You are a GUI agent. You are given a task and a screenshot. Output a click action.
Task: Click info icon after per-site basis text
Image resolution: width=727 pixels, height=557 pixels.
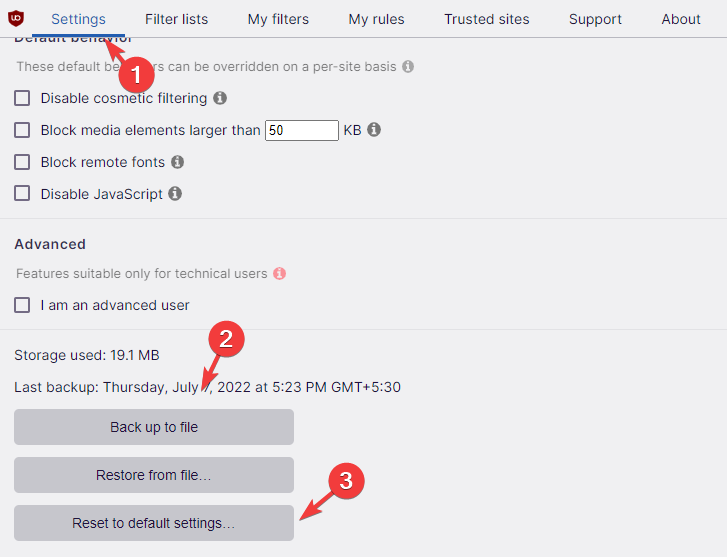(408, 66)
